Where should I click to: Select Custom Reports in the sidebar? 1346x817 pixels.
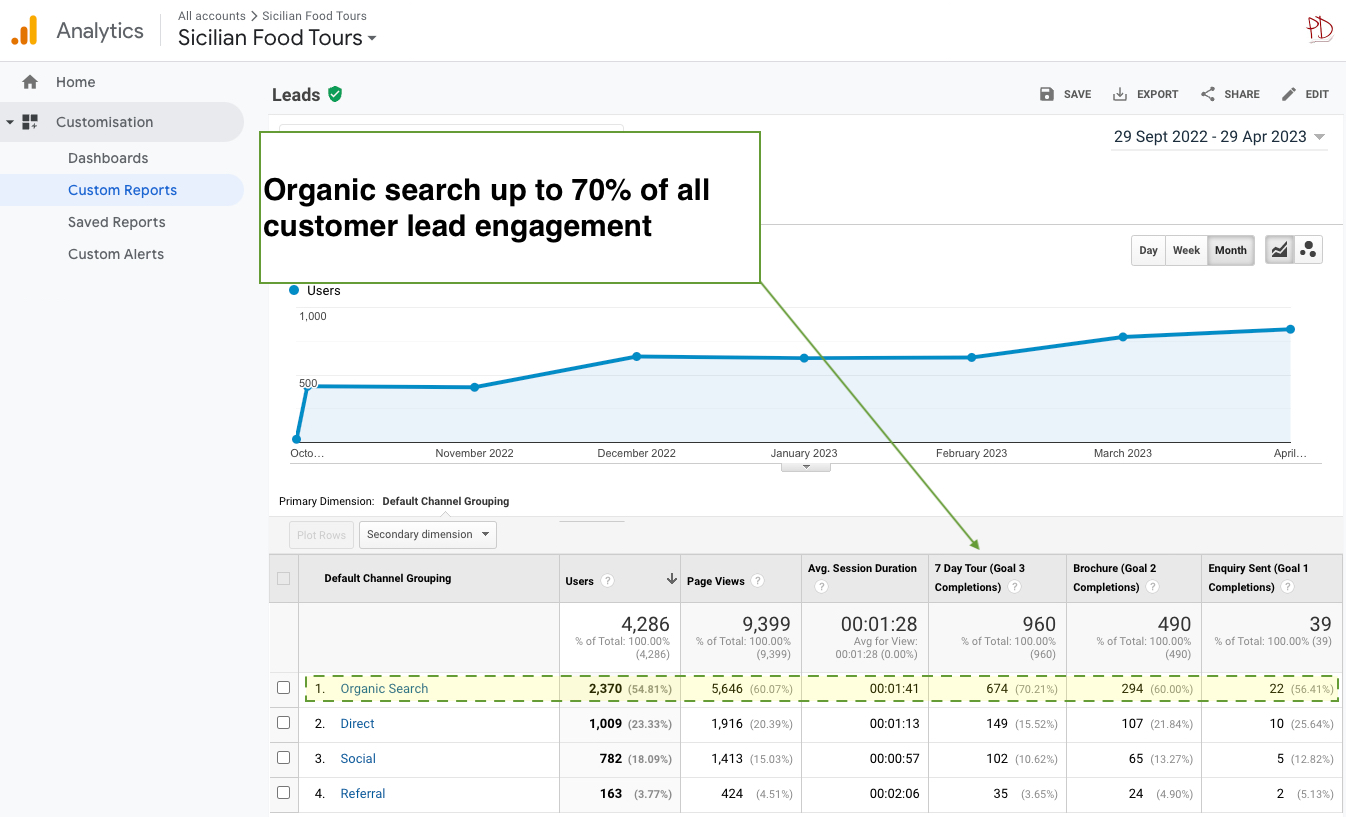[x=122, y=190]
